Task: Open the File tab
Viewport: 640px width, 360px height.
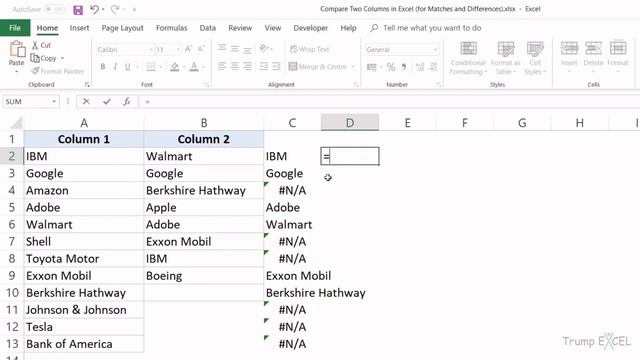Action: click(15, 28)
